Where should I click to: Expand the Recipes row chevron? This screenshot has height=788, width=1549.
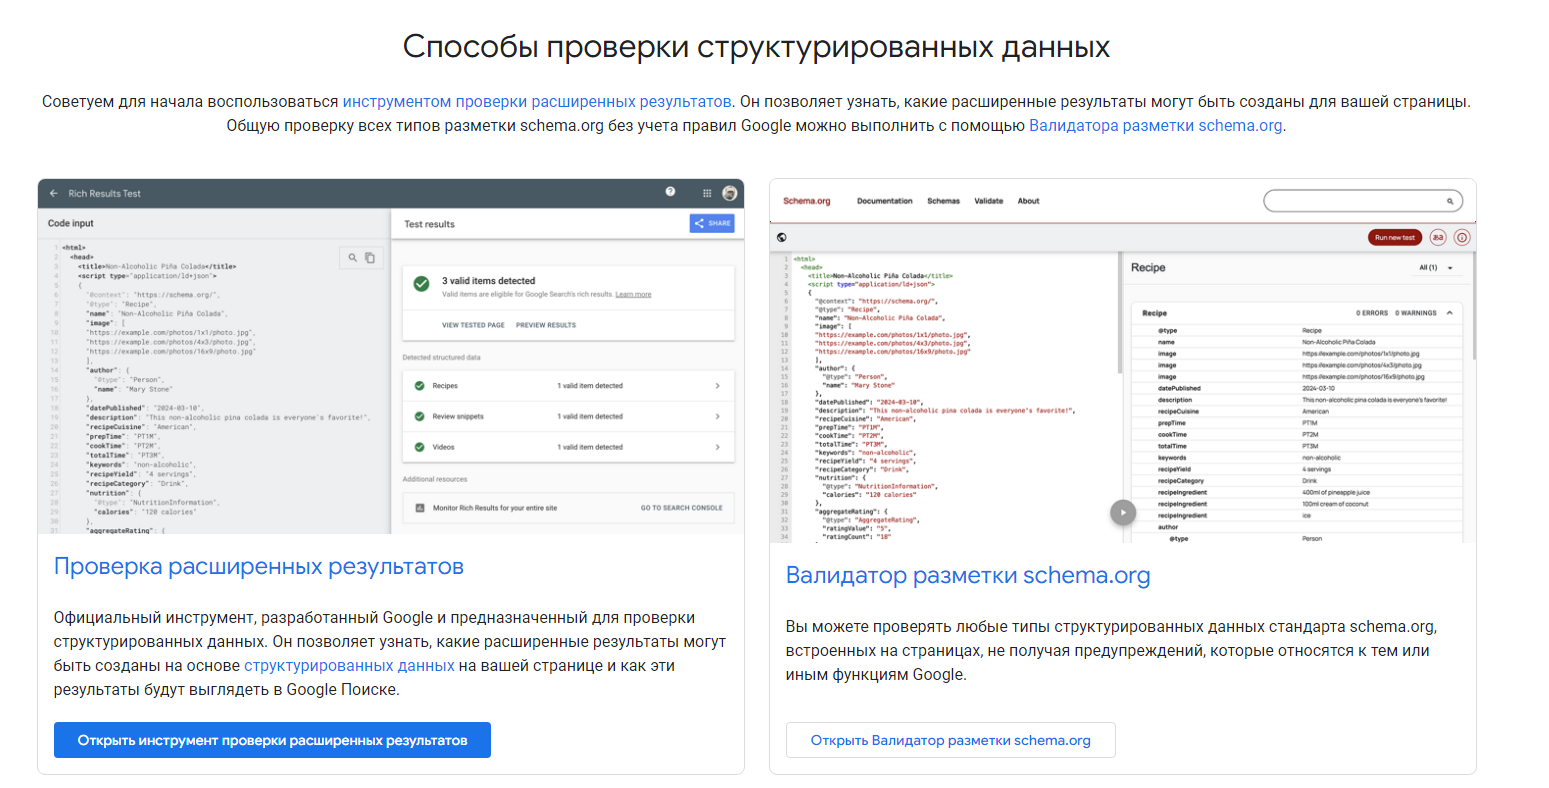click(x=718, y=385)
